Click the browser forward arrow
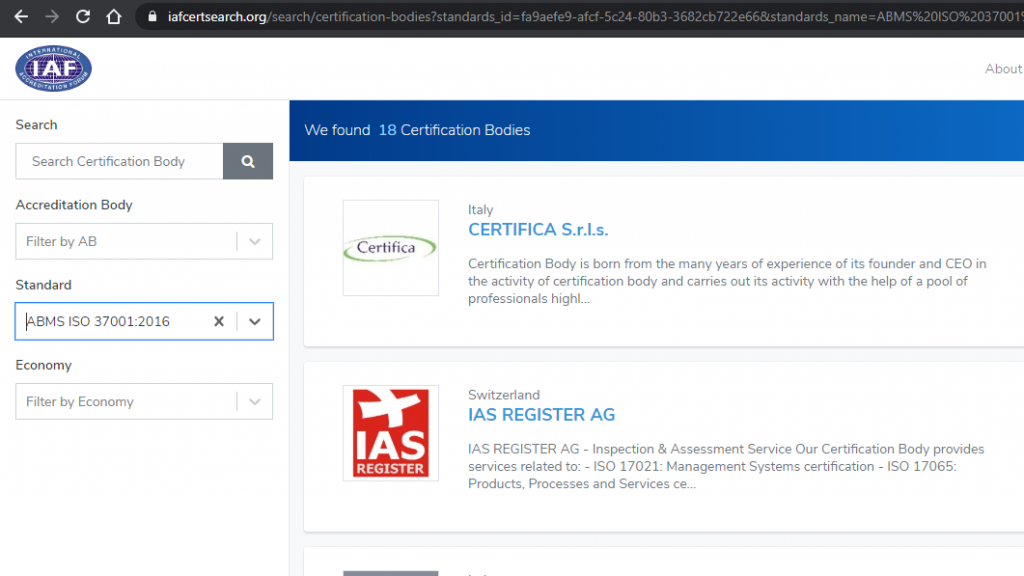Viewport: 1024px width, 576px height. (52, 17)
